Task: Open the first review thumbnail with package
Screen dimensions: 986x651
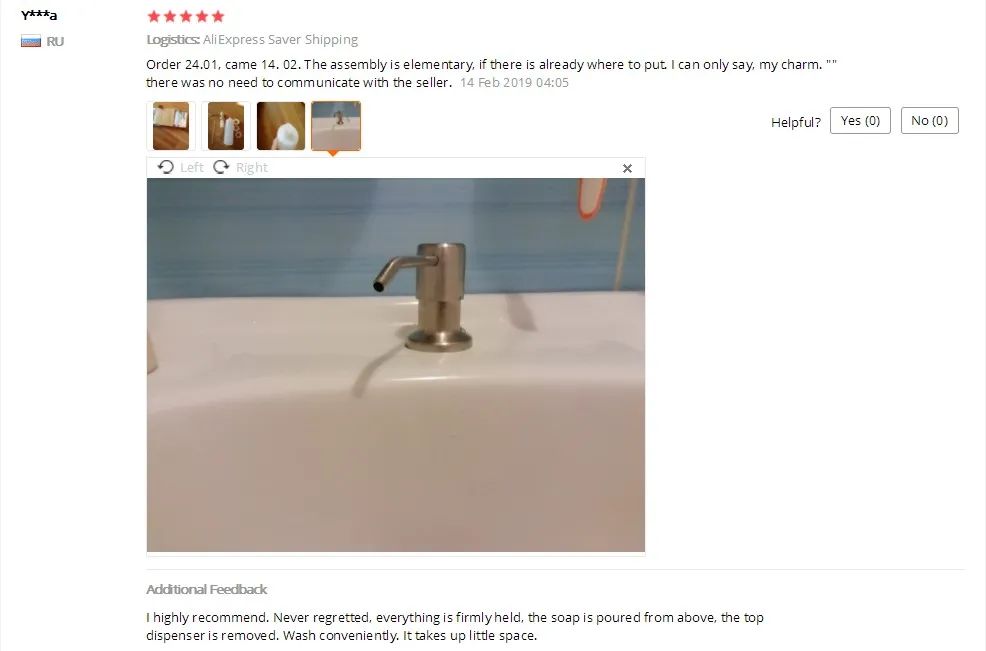Action: 171,126
